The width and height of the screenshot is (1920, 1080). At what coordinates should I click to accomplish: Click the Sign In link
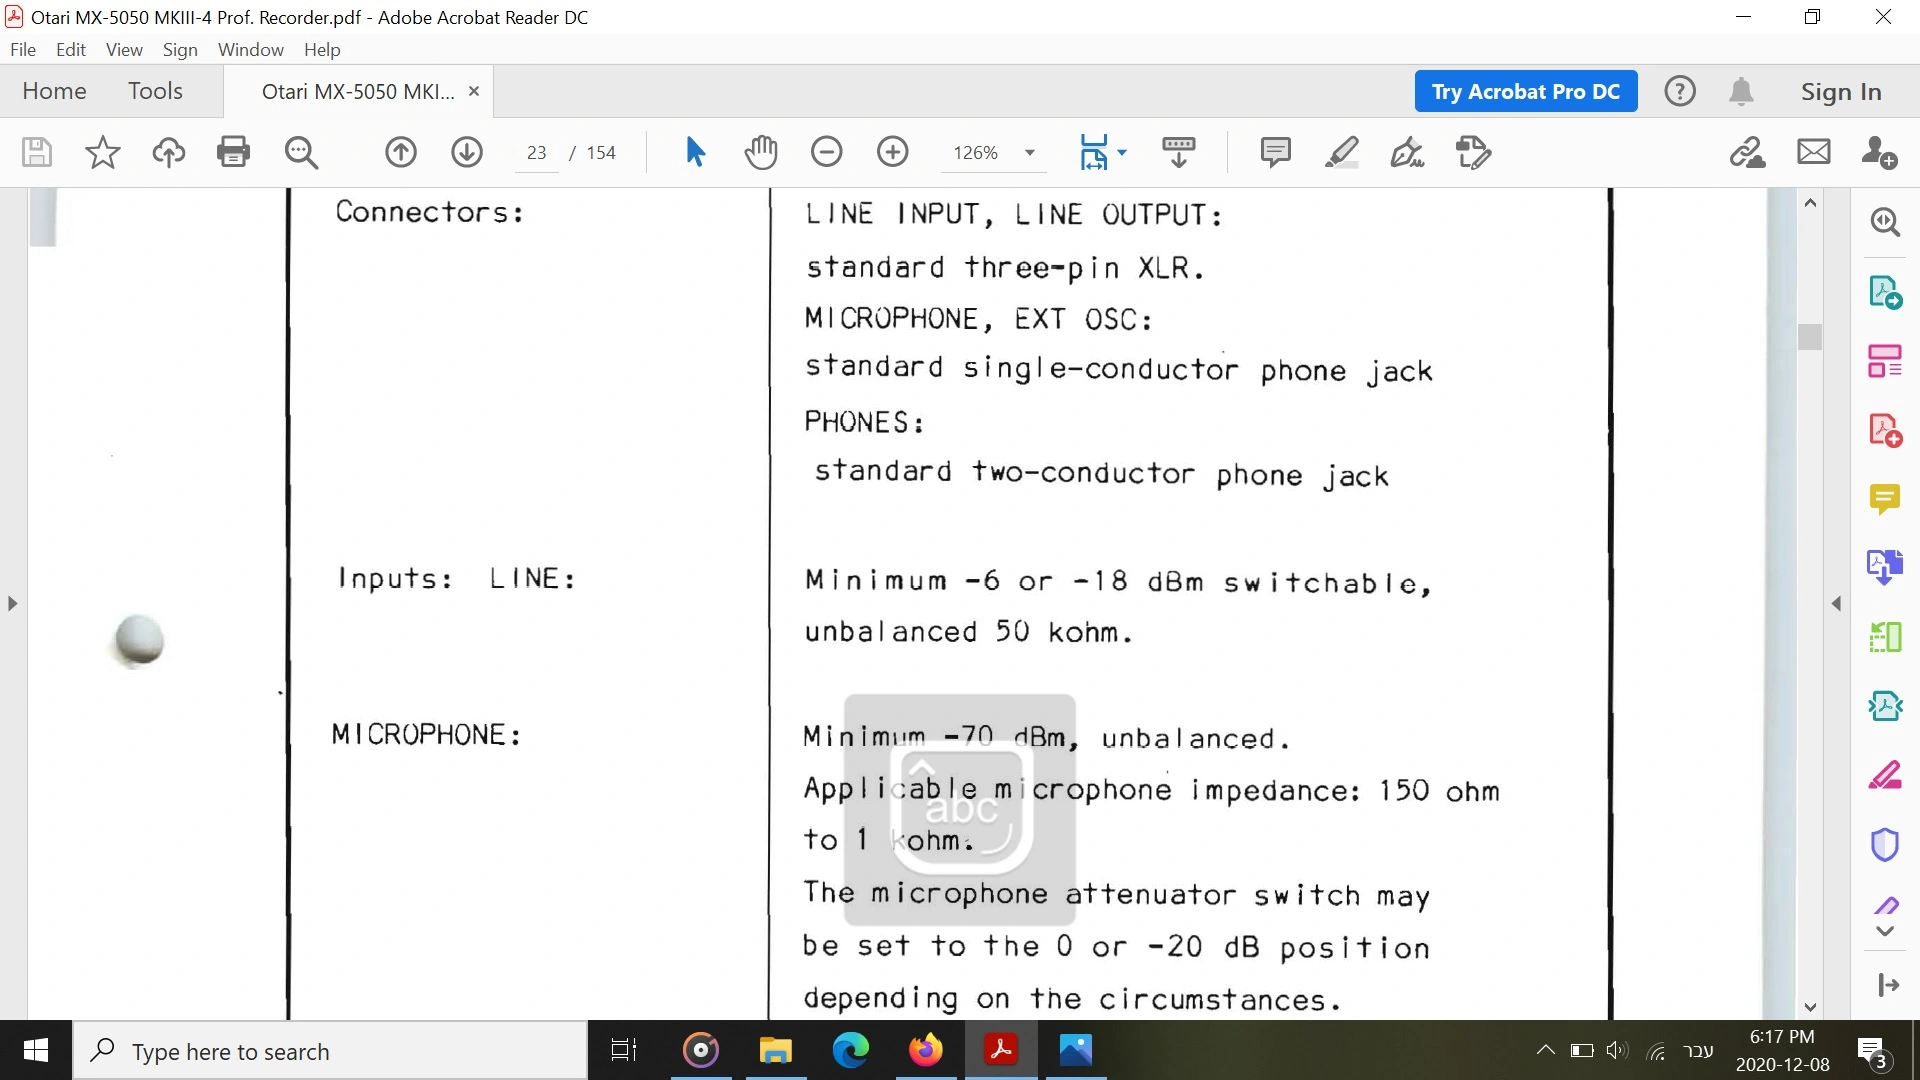click(x=1840, y=91)
